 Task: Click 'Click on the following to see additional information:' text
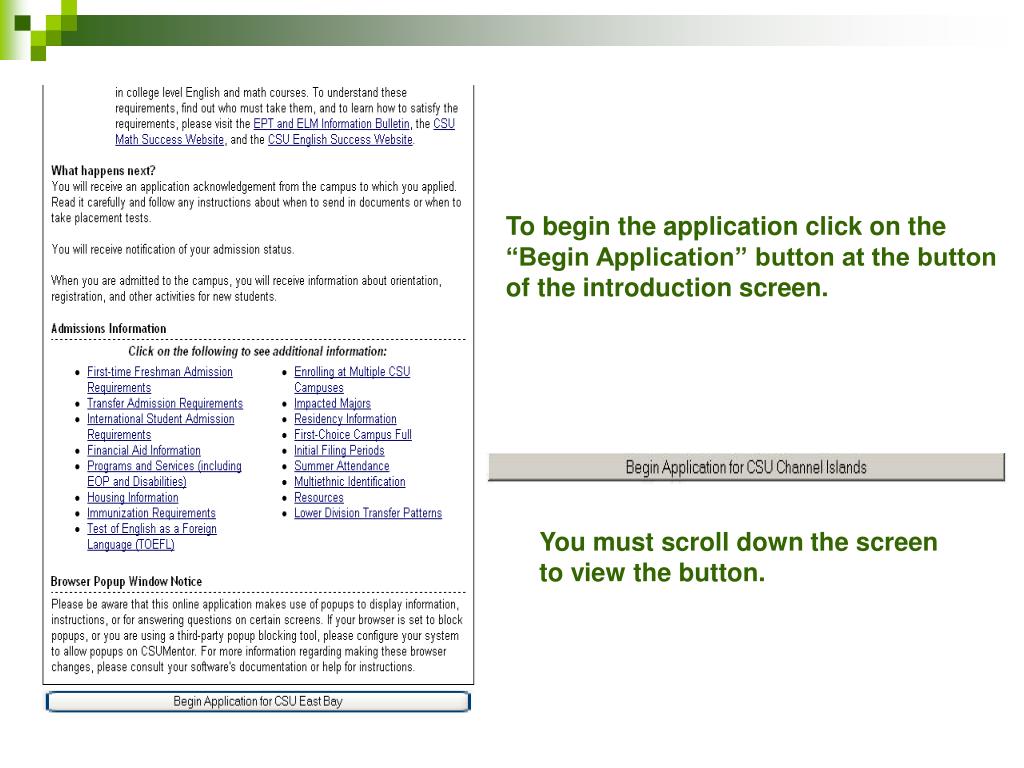pos(257,351)
